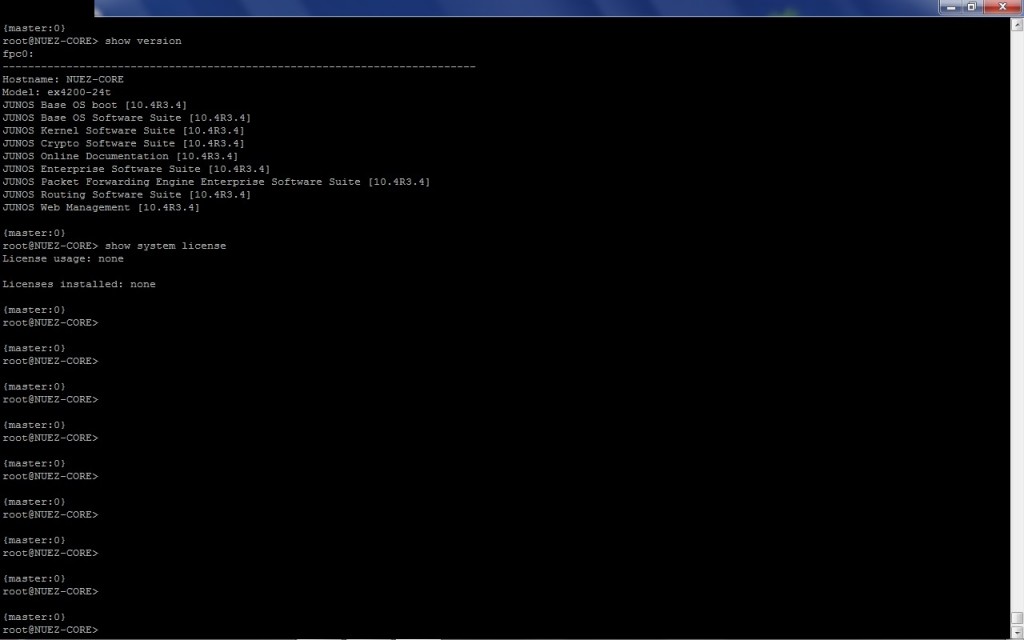This screenshot has width=1024, height=640.
Task: Click 'JUNOS Enterprise Software Suite' line
Action: click(136, 168)
